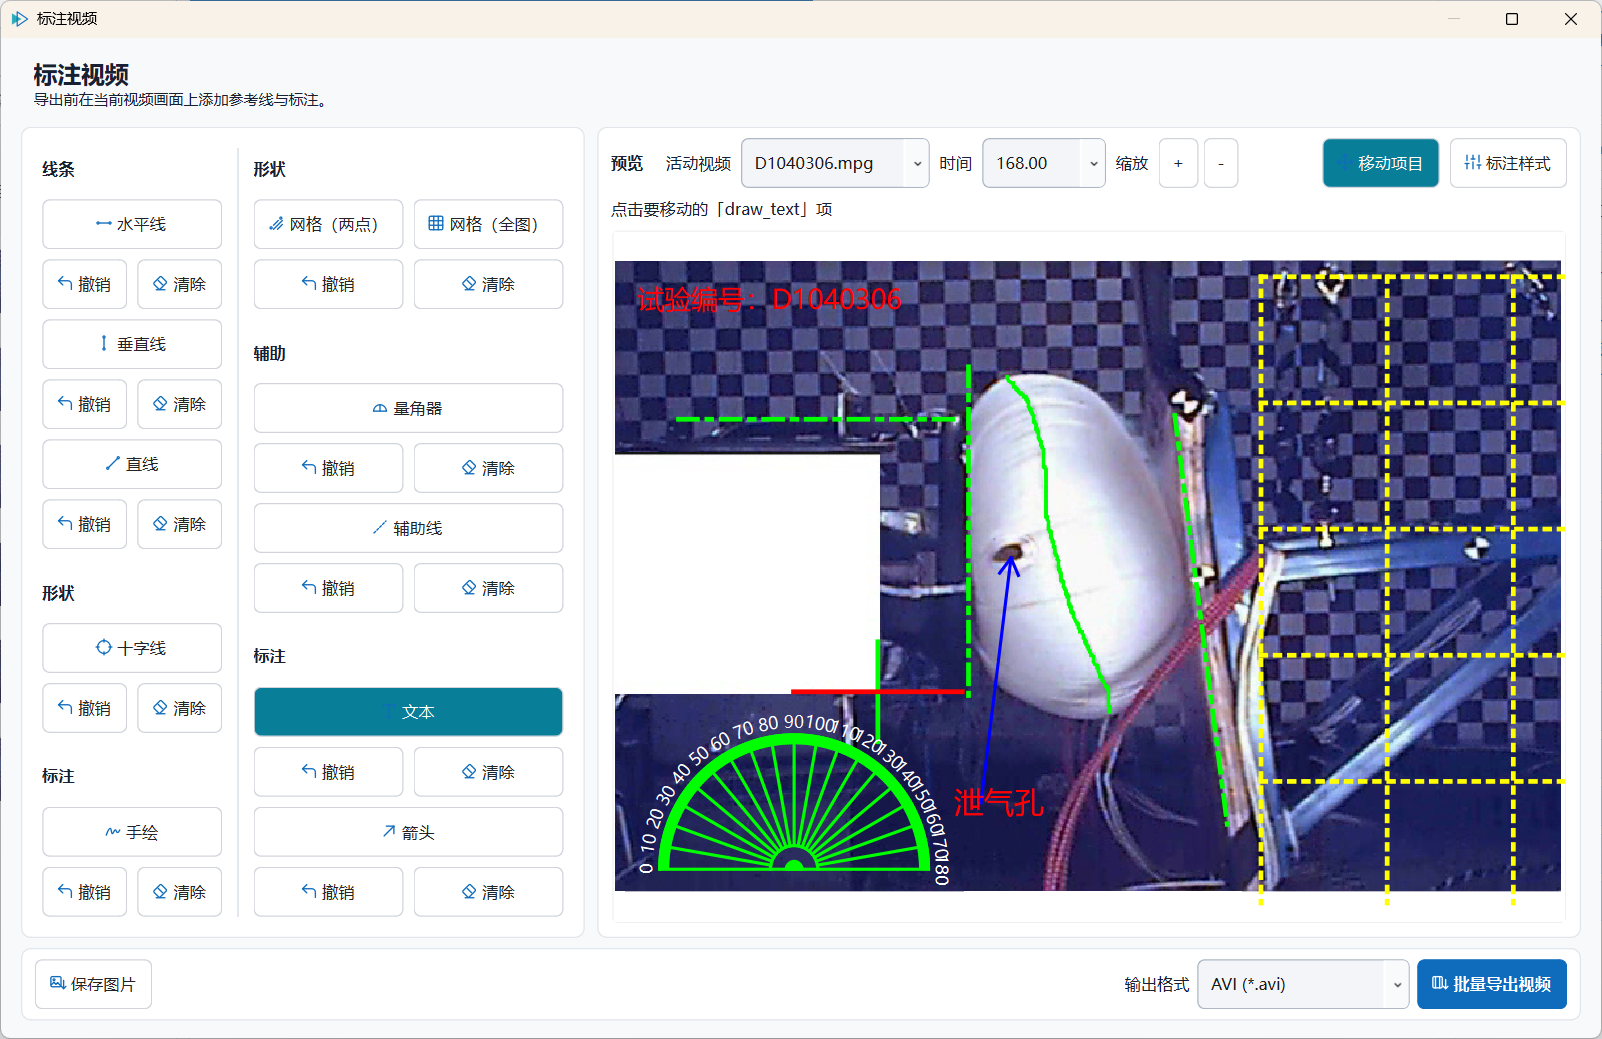
Task: Click the 泄气孔 text label in preview
Action: pos(998,803)
